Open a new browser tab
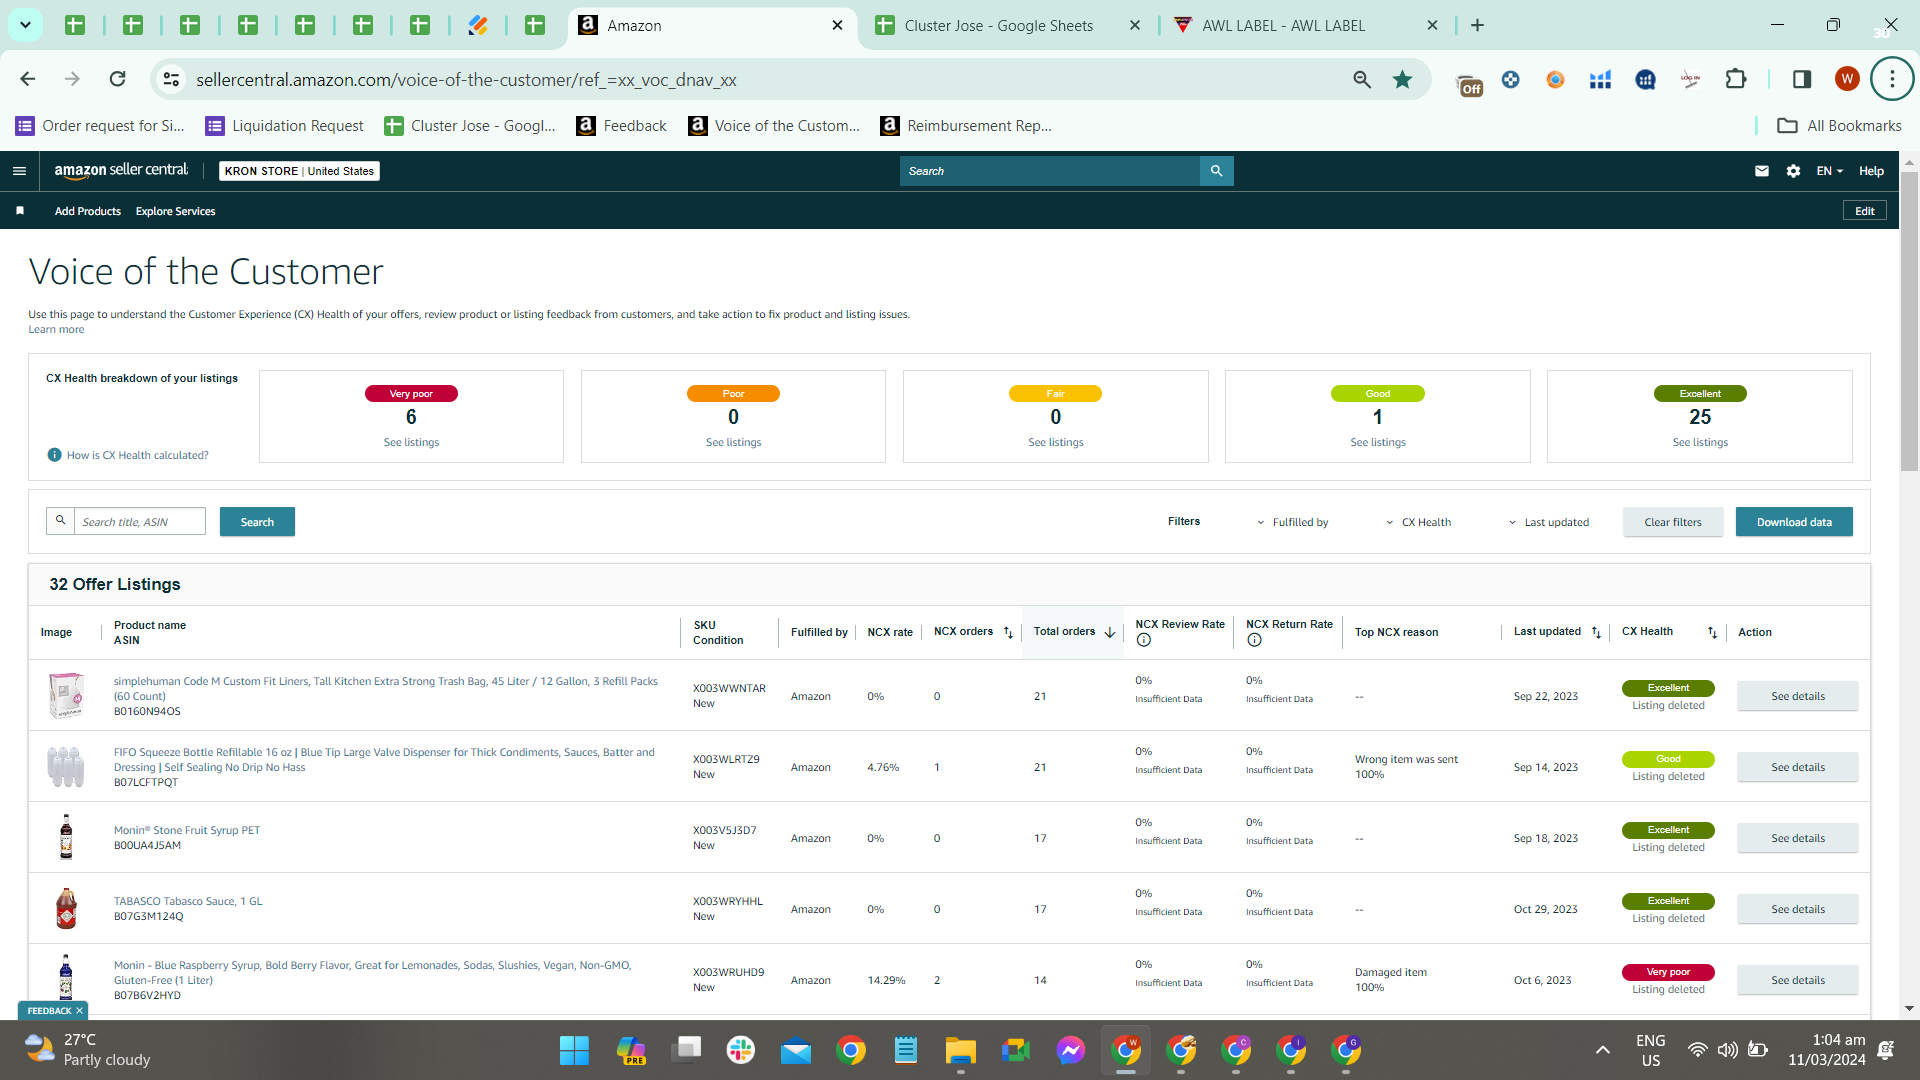The height and width of the screenshot is (1080, 1920). pyautogui.click(x=1477, y=25)
